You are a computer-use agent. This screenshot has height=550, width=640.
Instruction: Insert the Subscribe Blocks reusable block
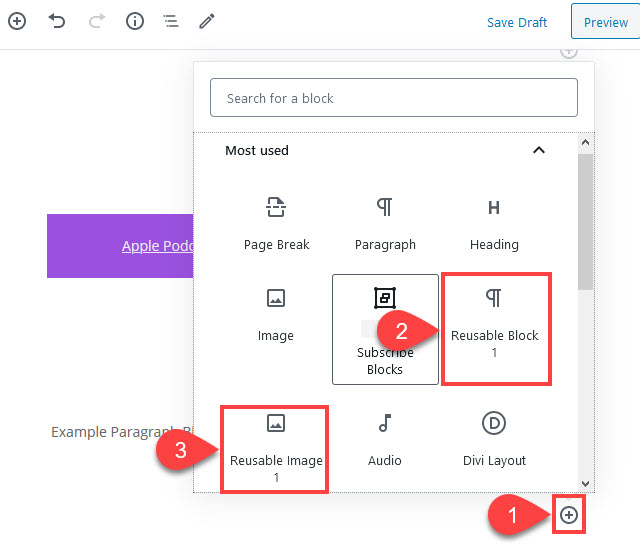click(385, 329)
